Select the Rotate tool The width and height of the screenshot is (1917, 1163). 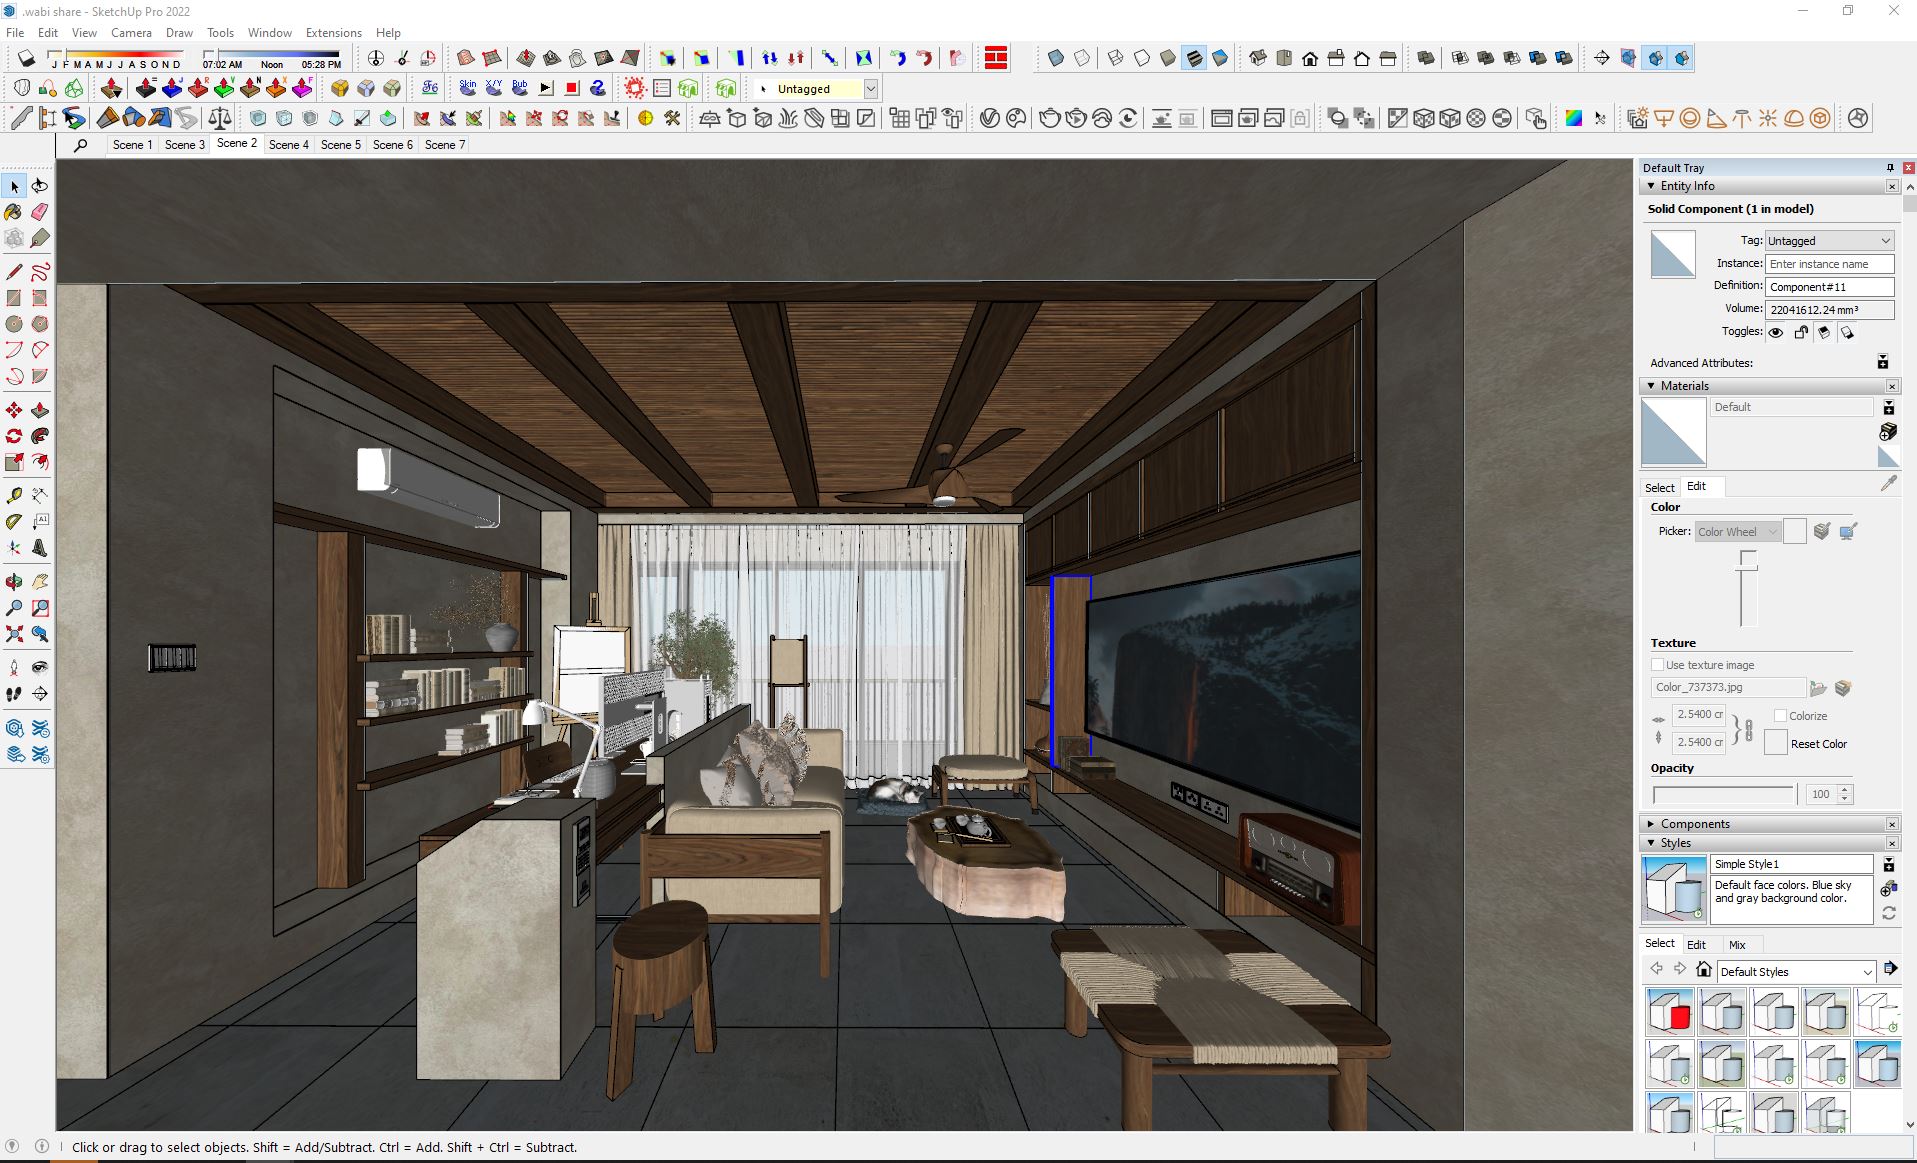click(x=14, y=436)
